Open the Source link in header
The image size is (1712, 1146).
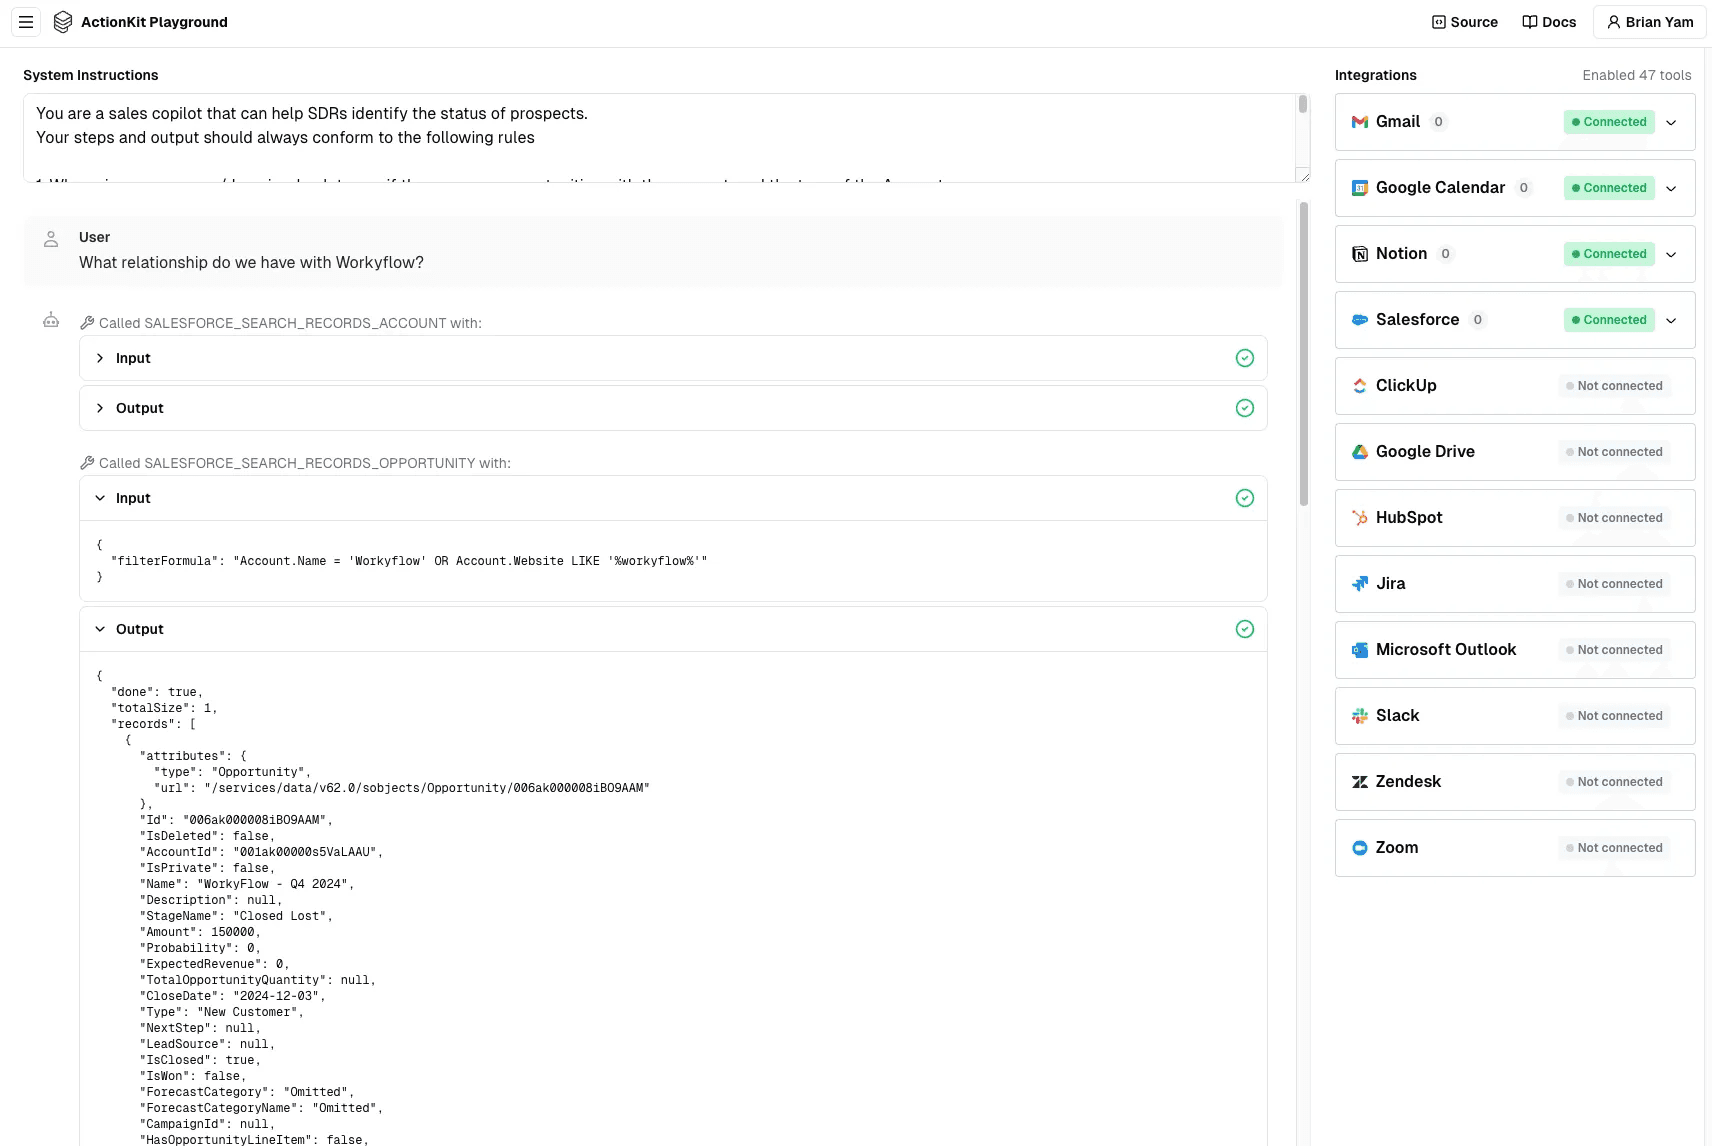[x=1464, y=22]
